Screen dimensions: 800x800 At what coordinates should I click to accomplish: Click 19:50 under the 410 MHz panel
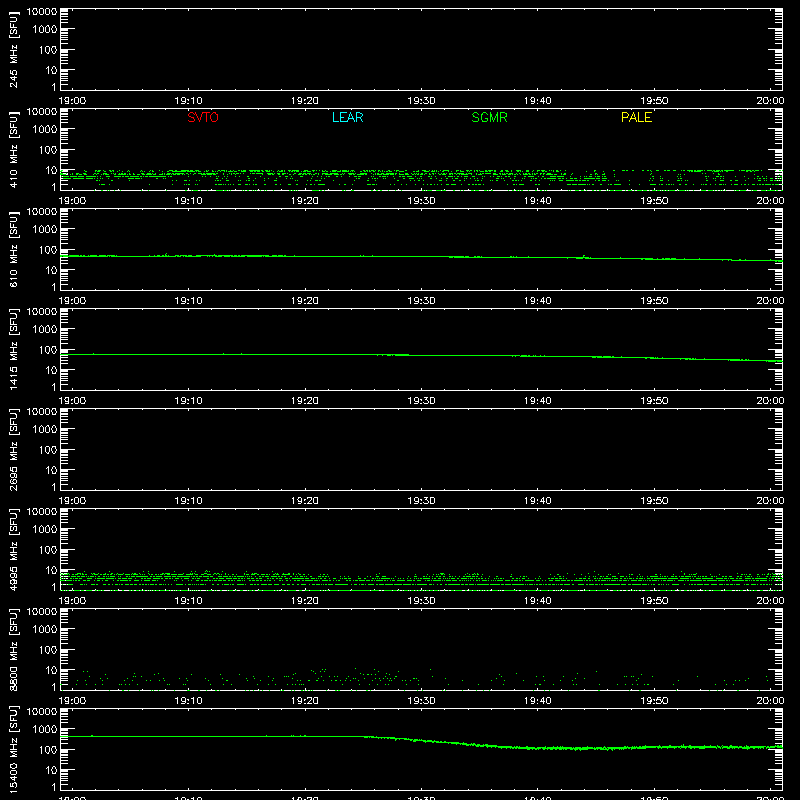point(654,201)
